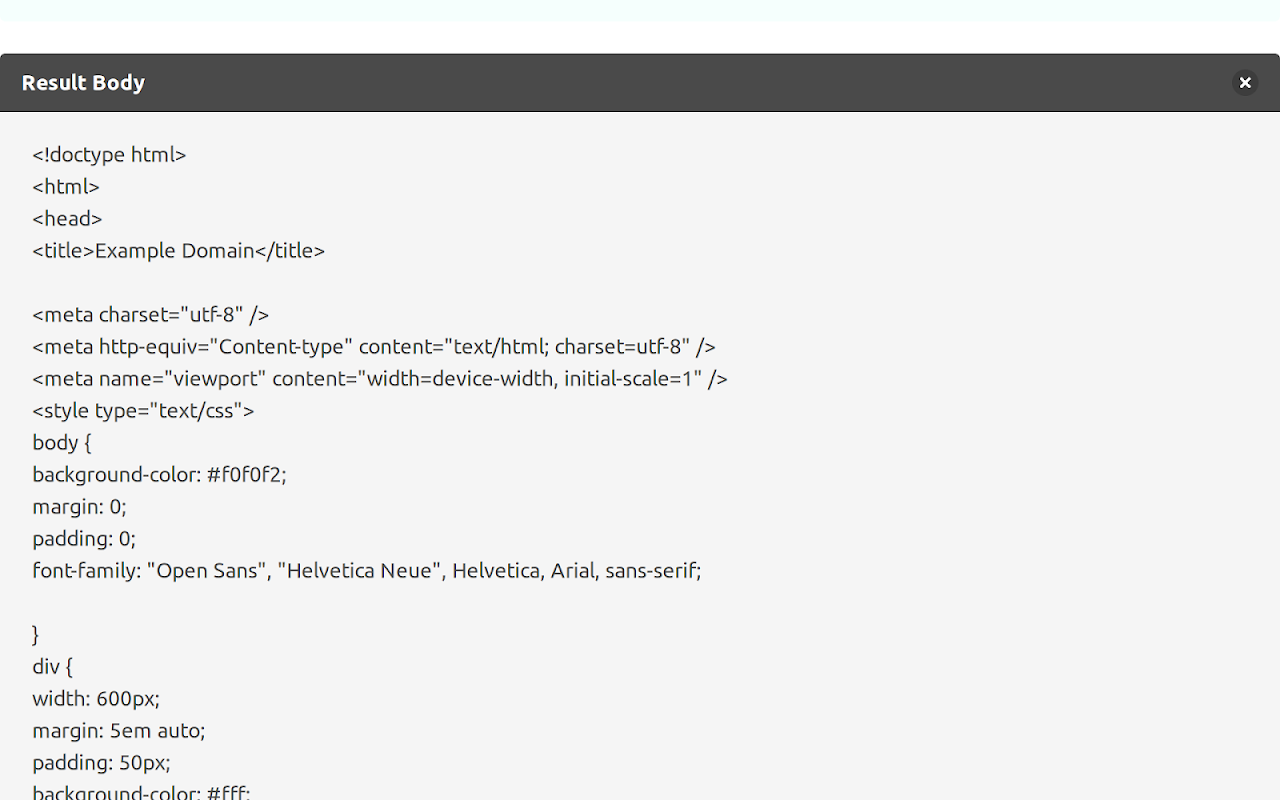Click the margin: 0 line
This screenshot has width=1280, height=800.
(79, 506)
